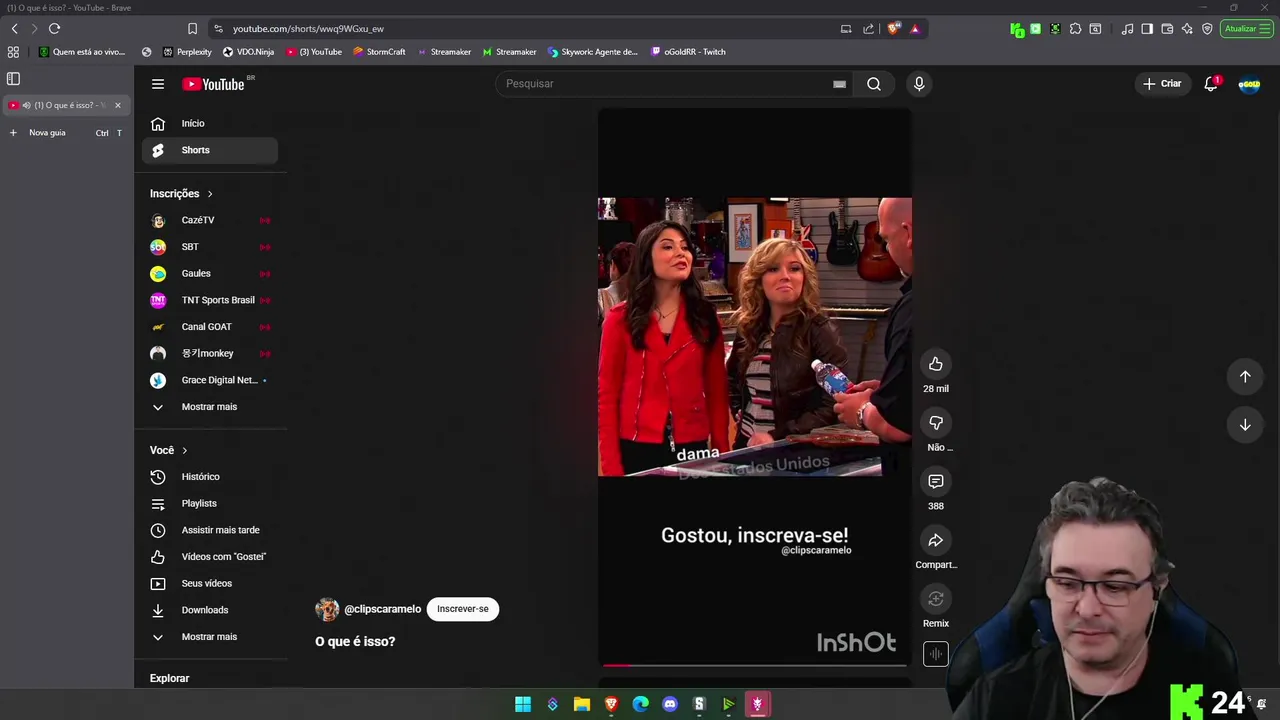Go back in the browser
This screenshot has width=1280, height=720.
click(x=14, y=29)
